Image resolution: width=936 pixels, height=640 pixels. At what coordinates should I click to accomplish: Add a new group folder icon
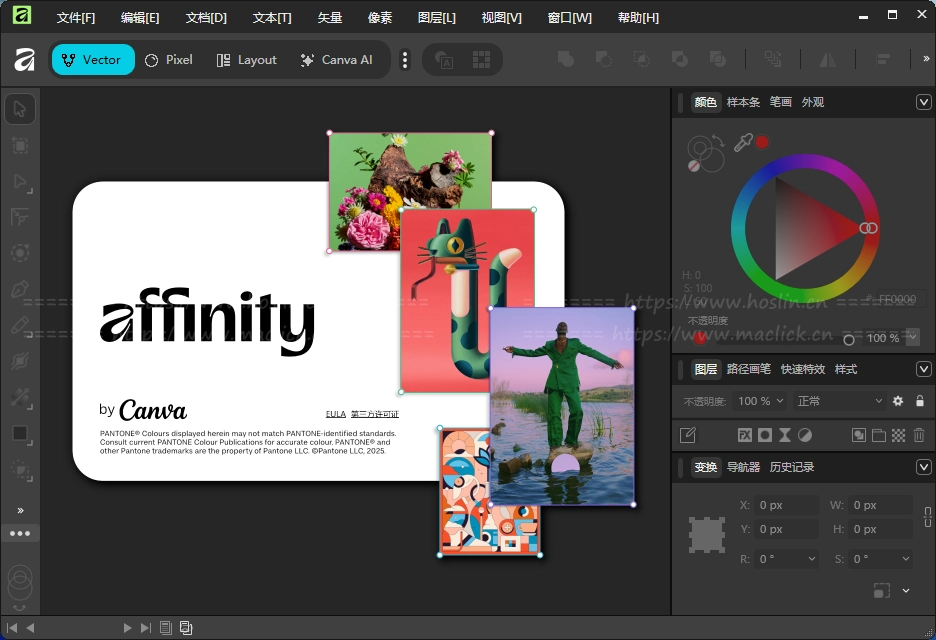tap(878, 435)
